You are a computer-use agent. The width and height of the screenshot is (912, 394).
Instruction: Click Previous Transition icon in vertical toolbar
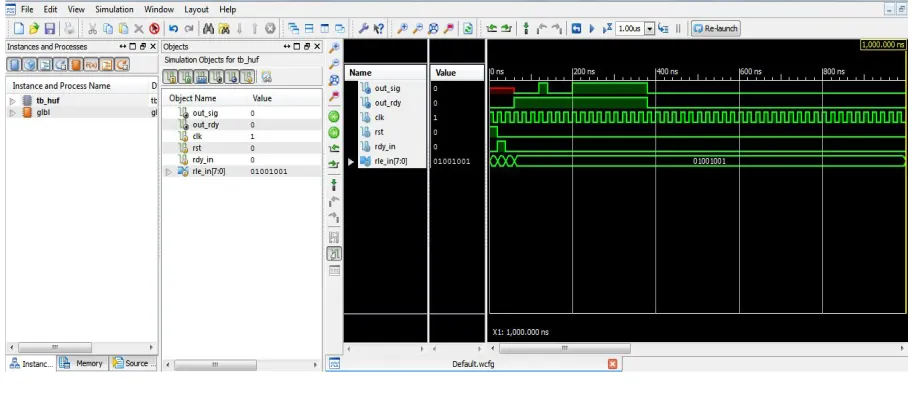tap(334, 148)
